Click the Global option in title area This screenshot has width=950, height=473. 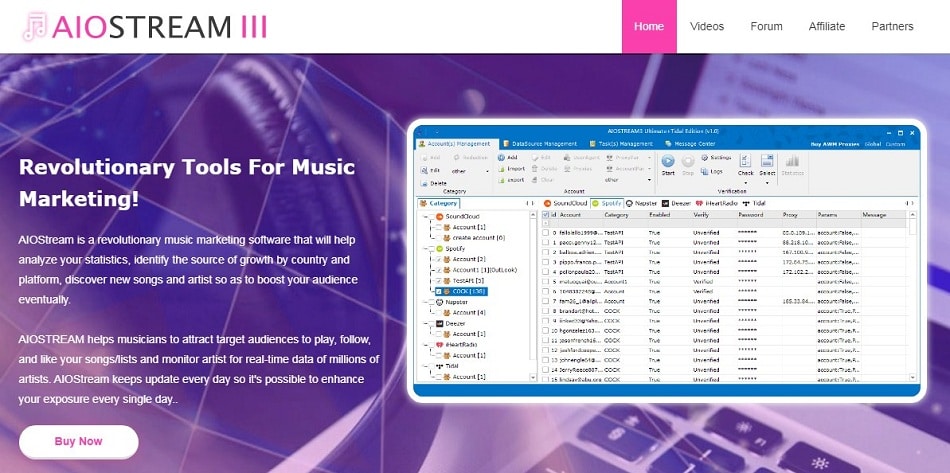click(873, 145)
